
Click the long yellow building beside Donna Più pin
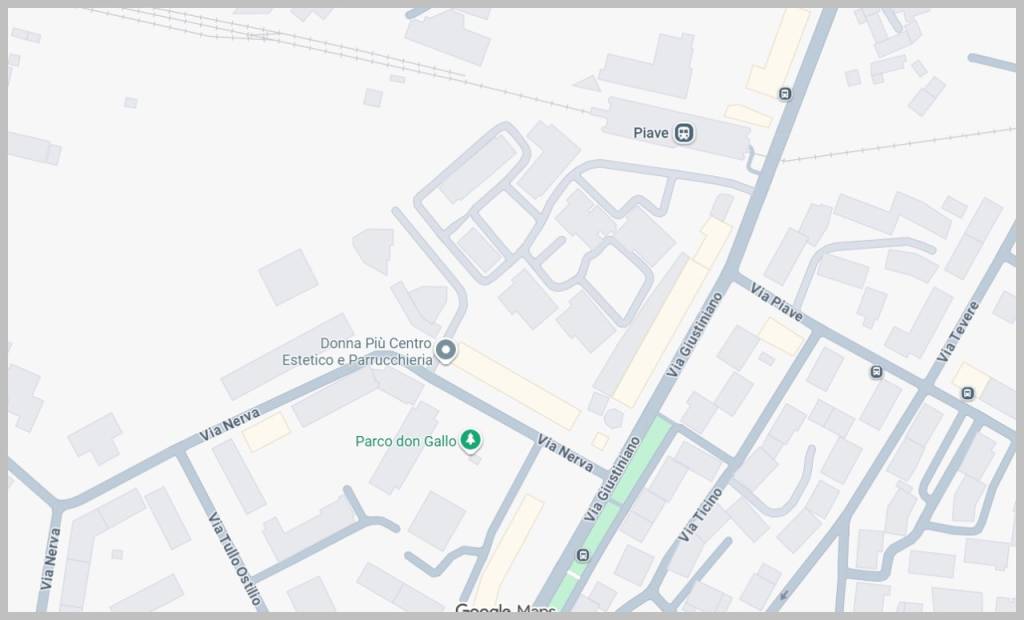(x=515, y=386)
